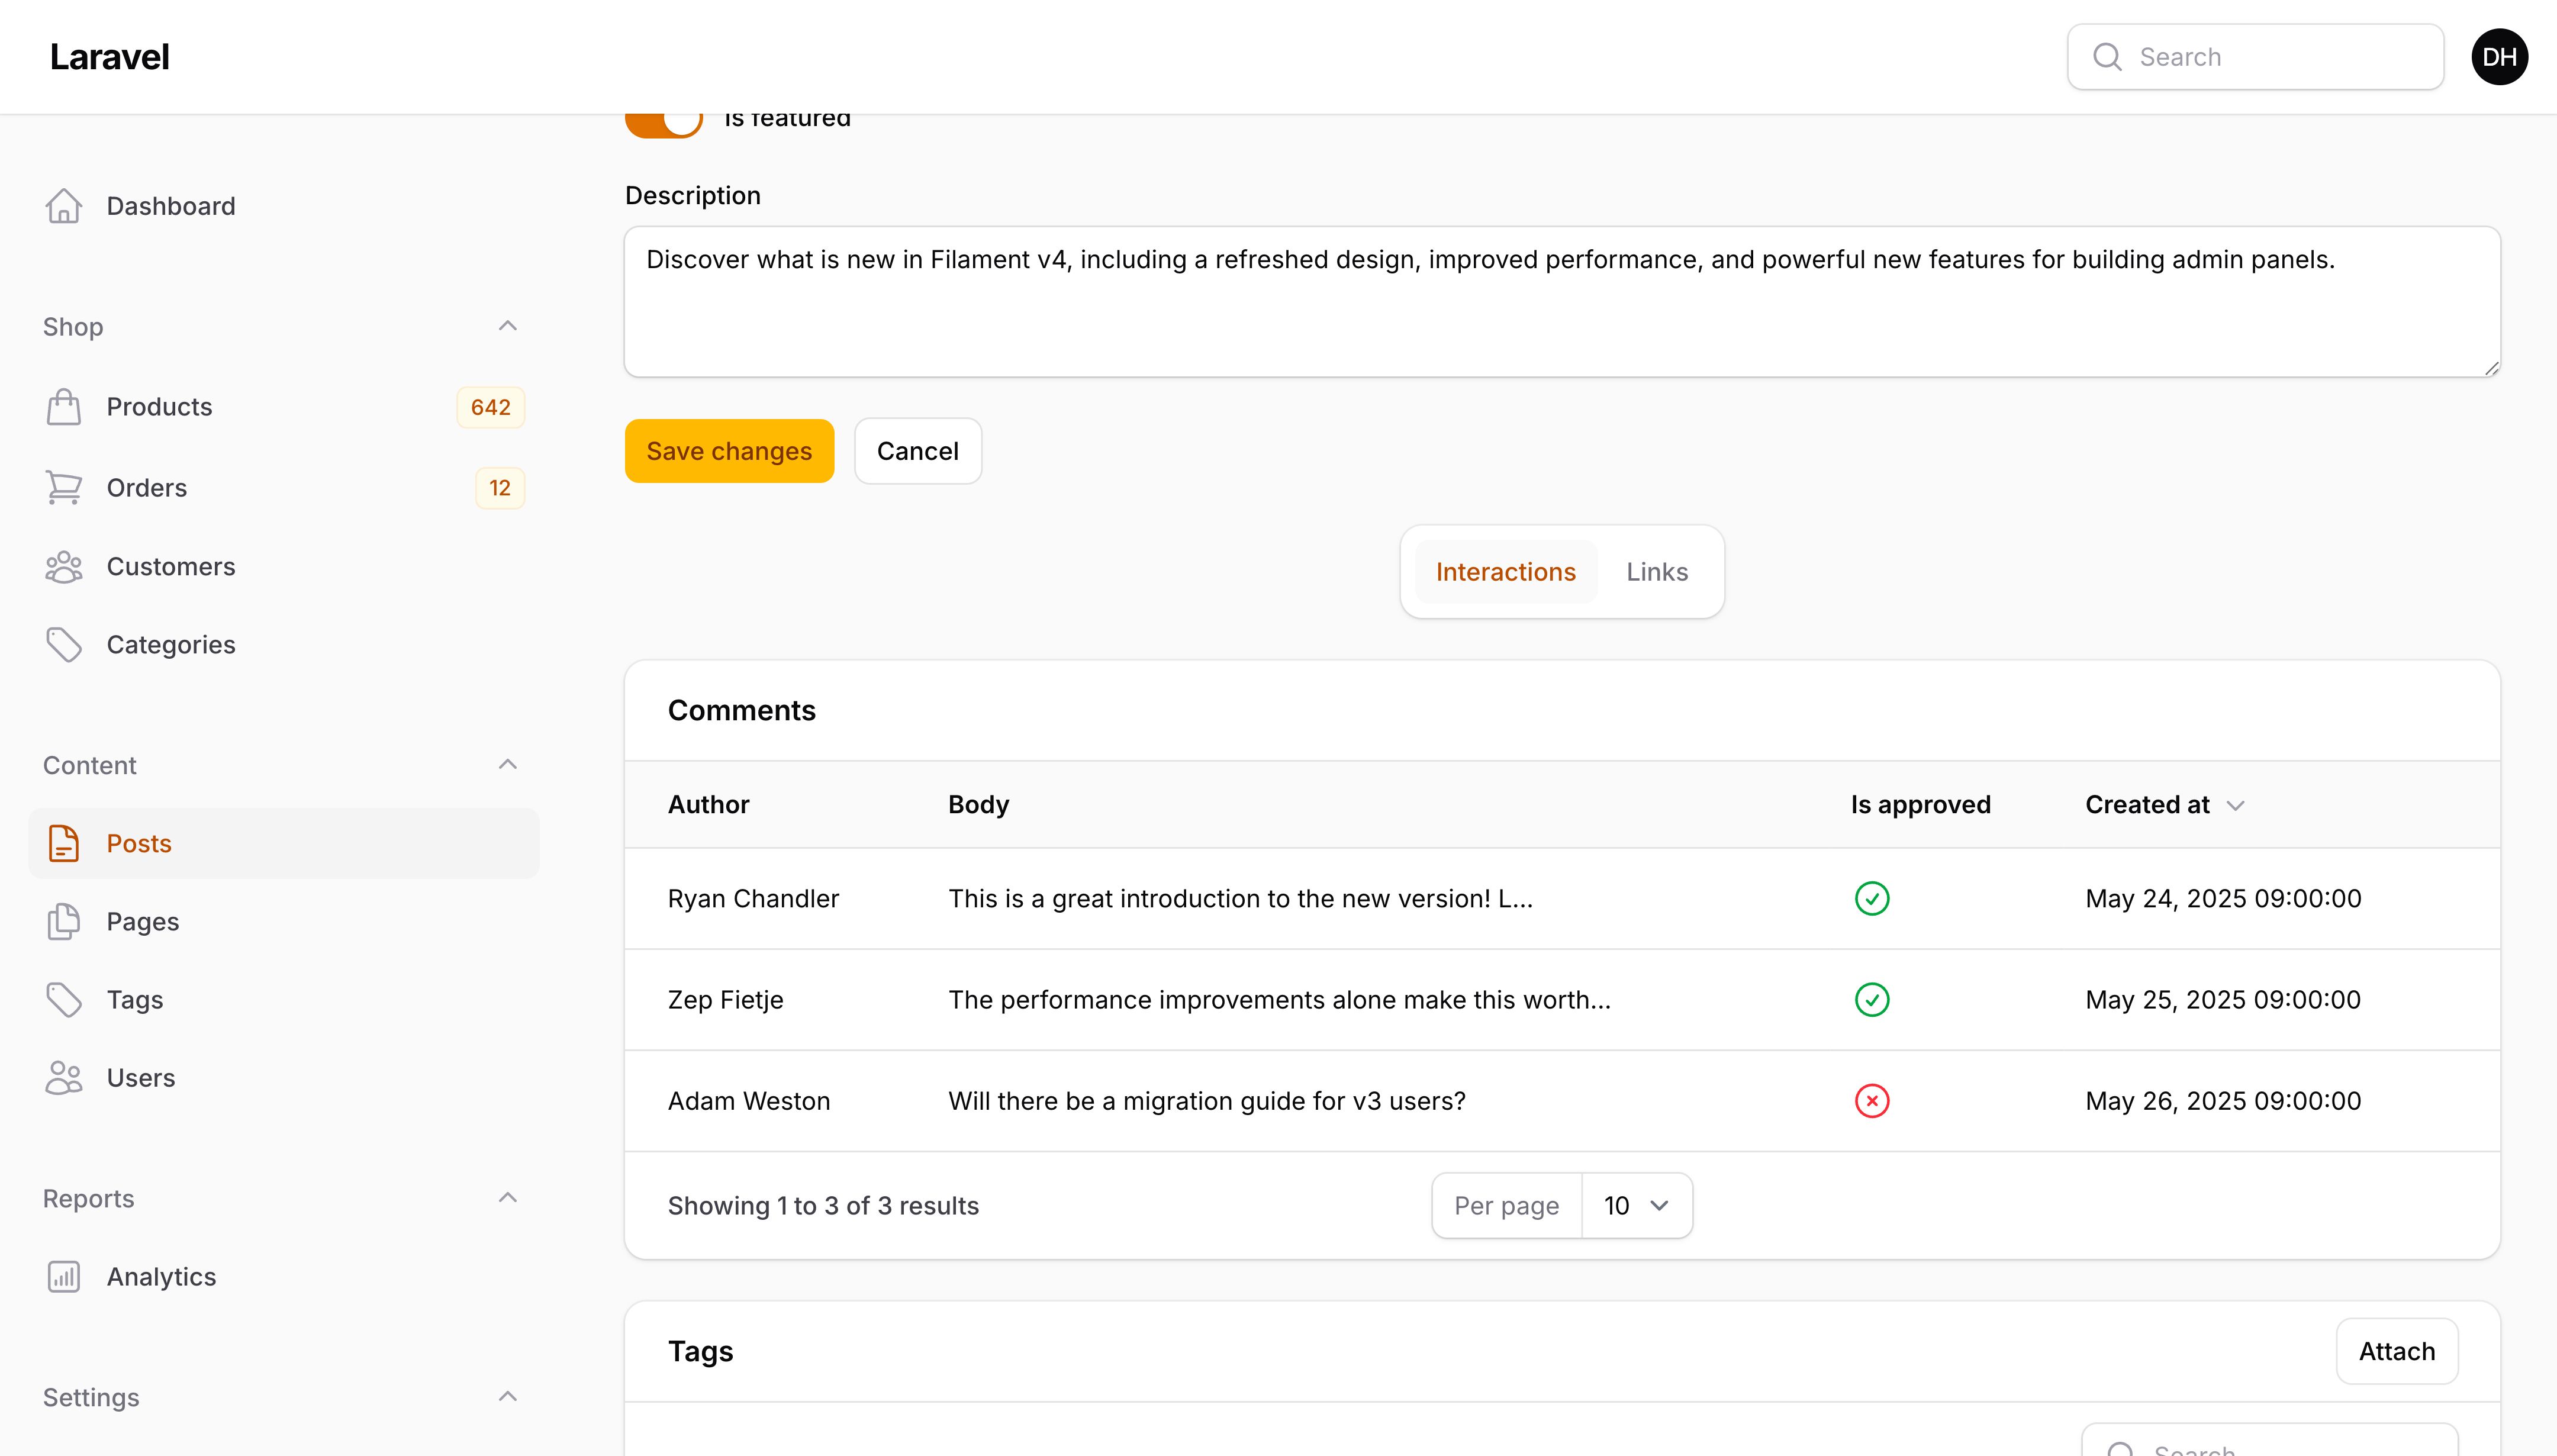Click comment "Will there be a migration guide…"
This screenshot has width=2557, height=1456.
pyautogui.click(x=1206, y=1100)
